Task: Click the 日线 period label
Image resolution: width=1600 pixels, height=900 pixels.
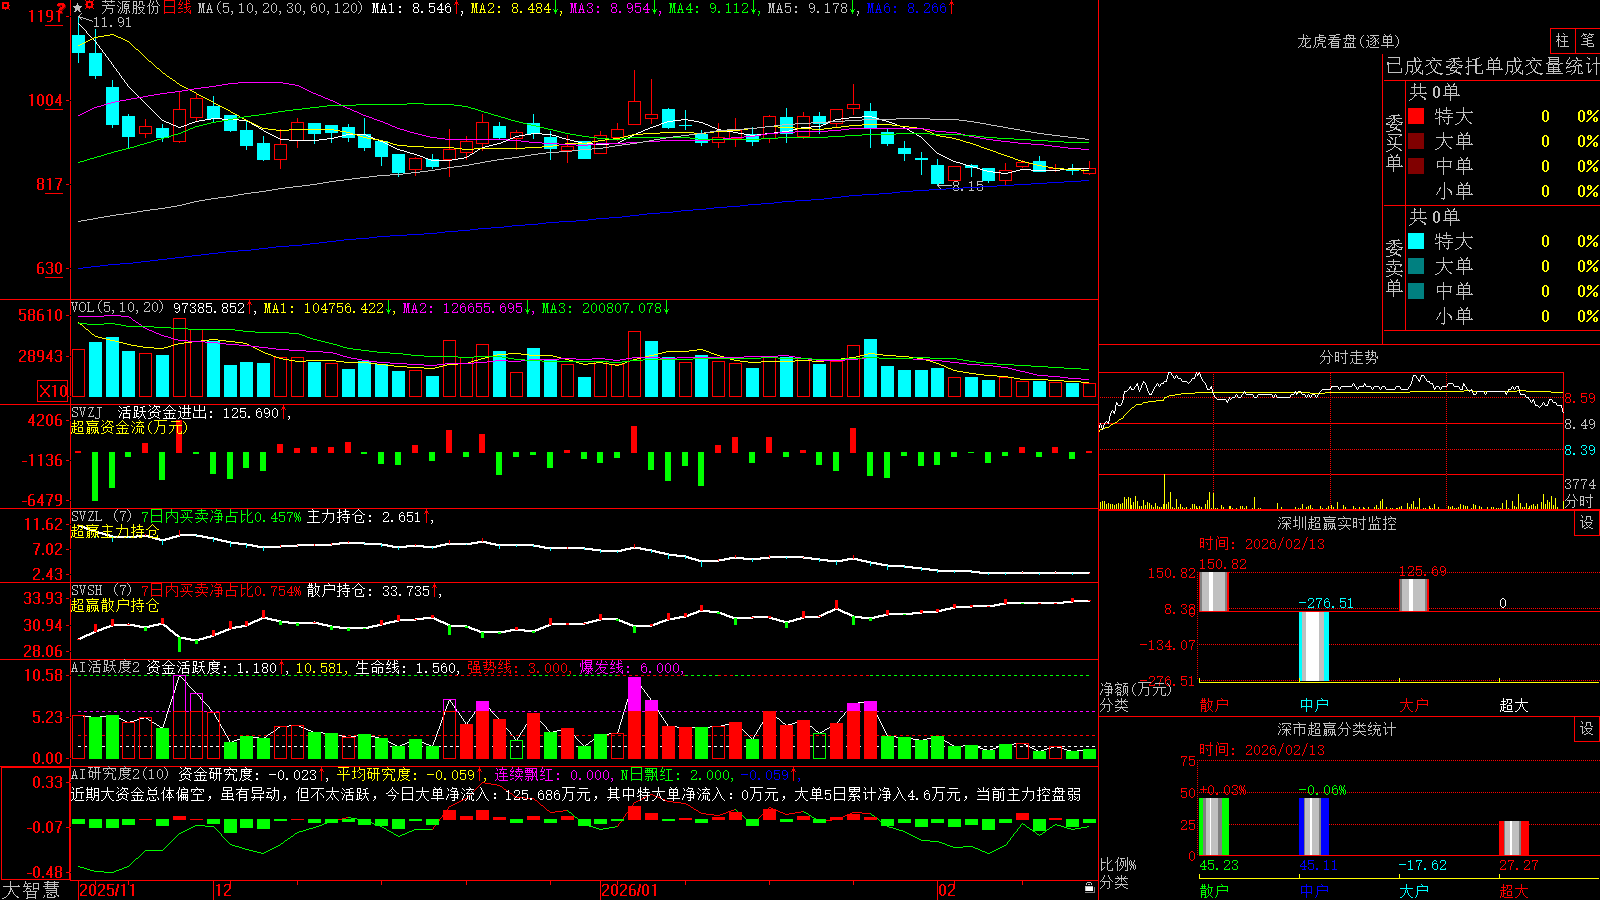Action: 177,8
